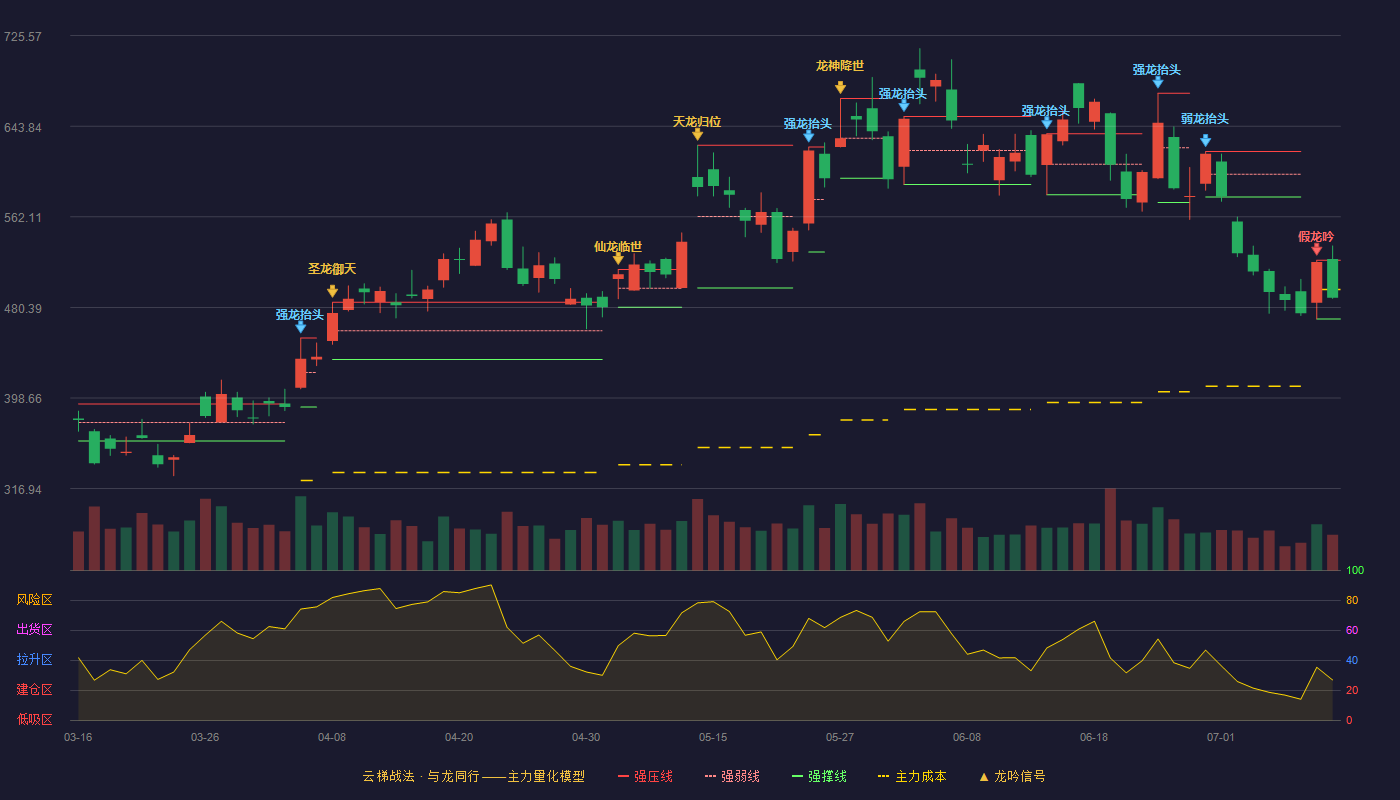Click the 风险区 zone label
Screen dimensions: 1400x800
[34, 600]
